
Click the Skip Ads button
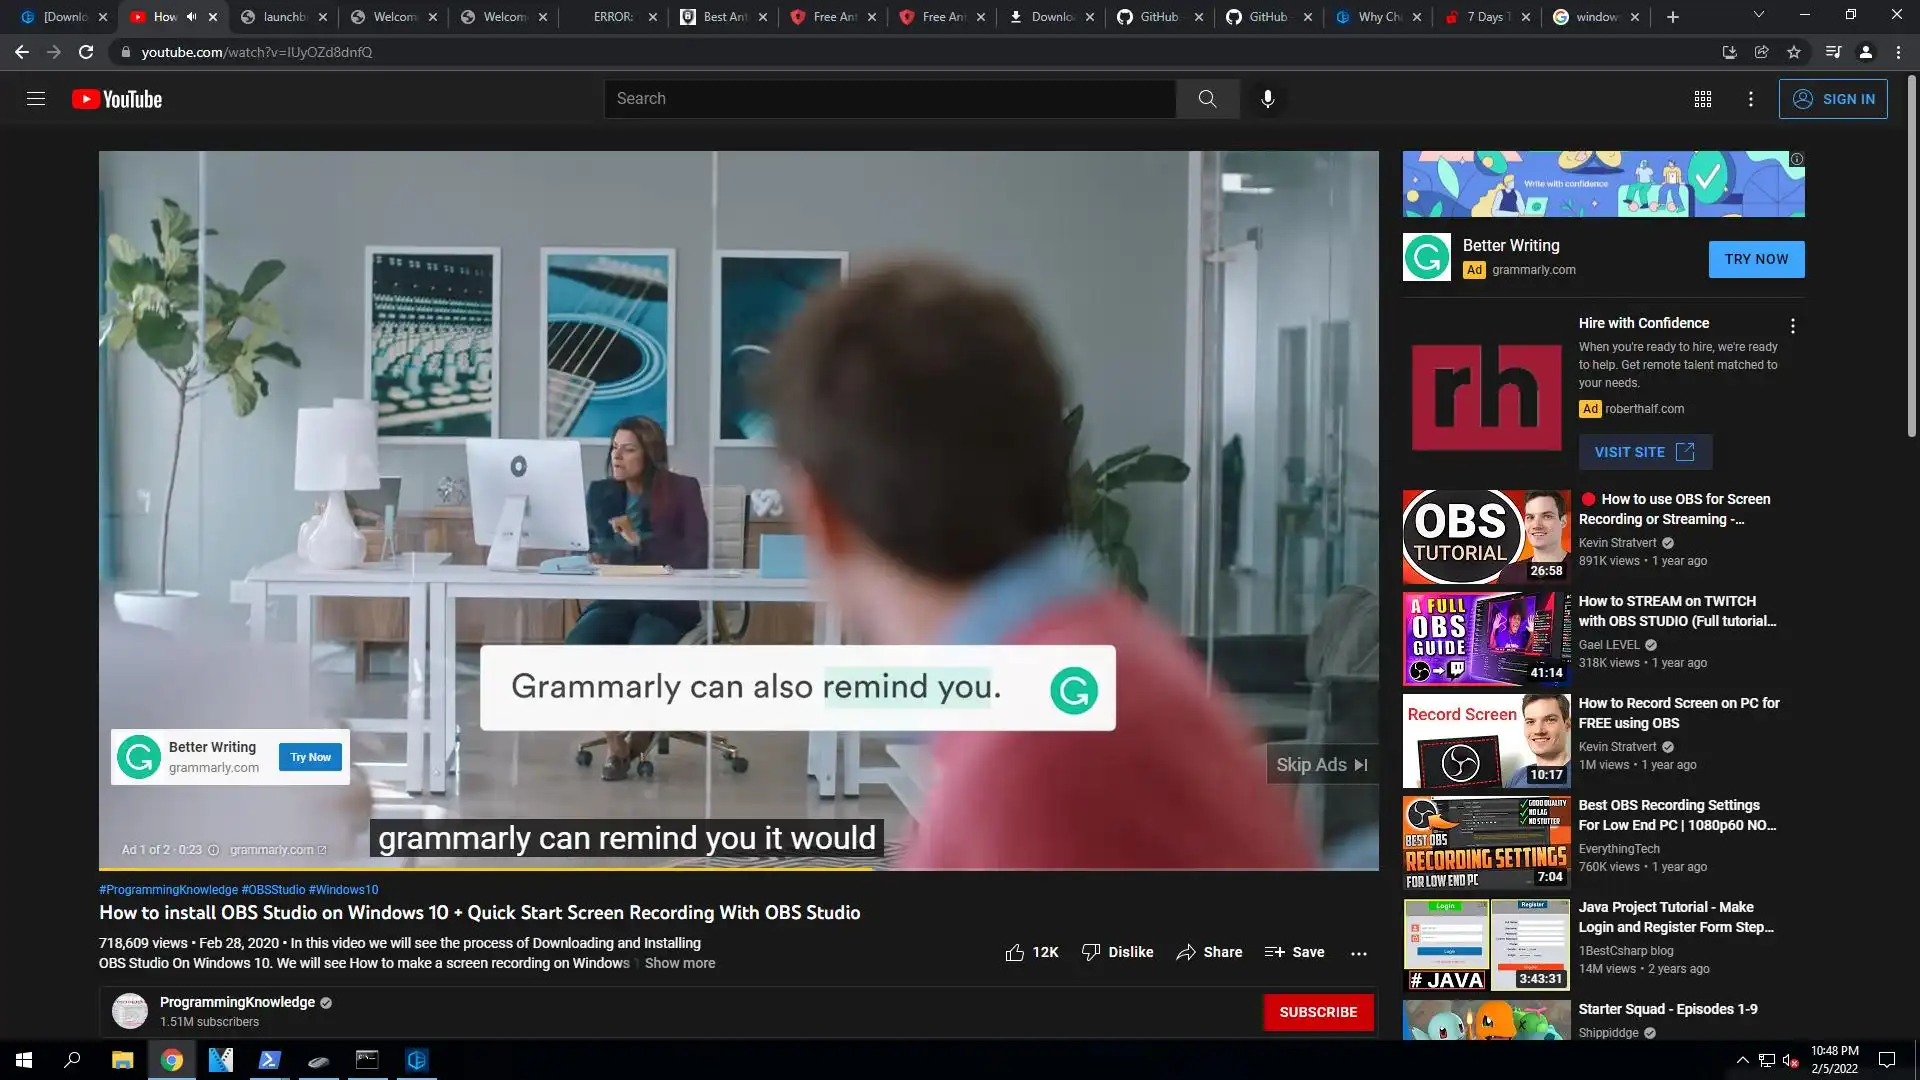(1321, 765)
